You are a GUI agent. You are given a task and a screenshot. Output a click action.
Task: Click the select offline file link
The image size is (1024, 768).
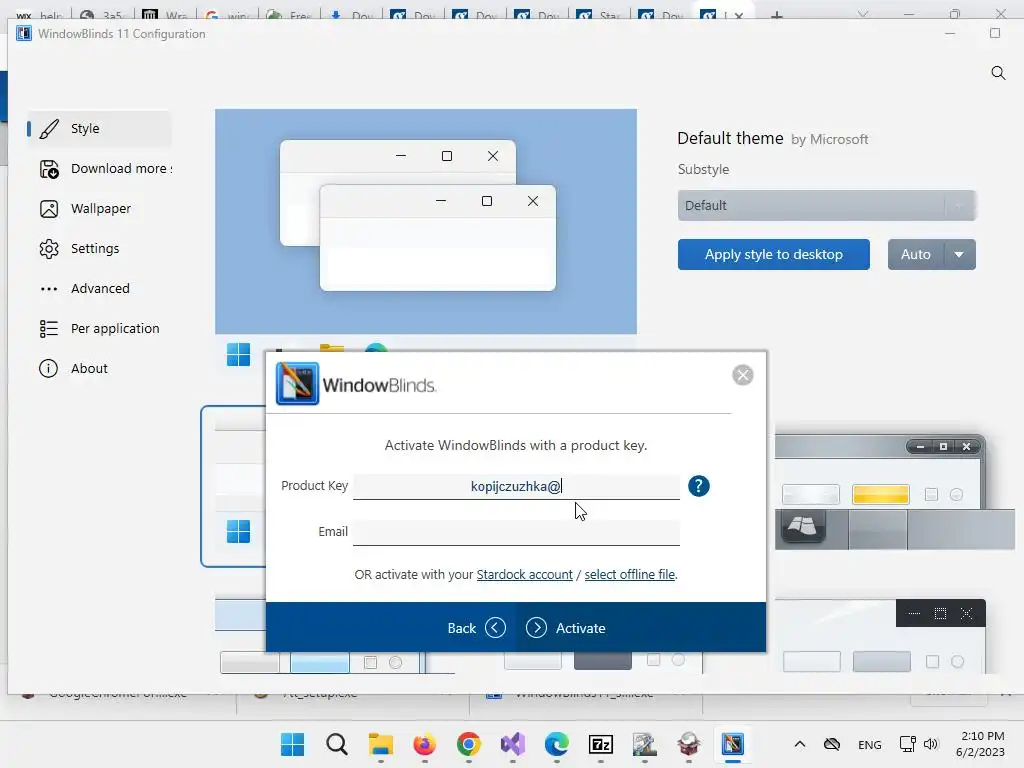coord(630,575)
